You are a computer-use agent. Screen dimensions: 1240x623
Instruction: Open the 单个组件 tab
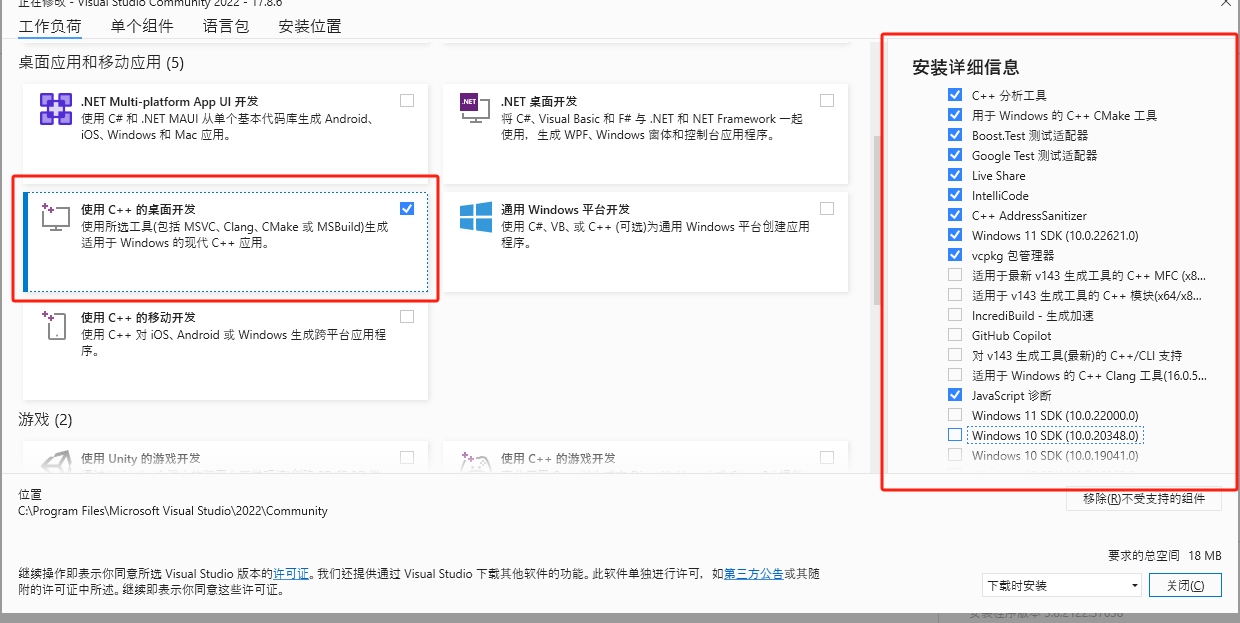pyautogui.click(x=142, y=26)
